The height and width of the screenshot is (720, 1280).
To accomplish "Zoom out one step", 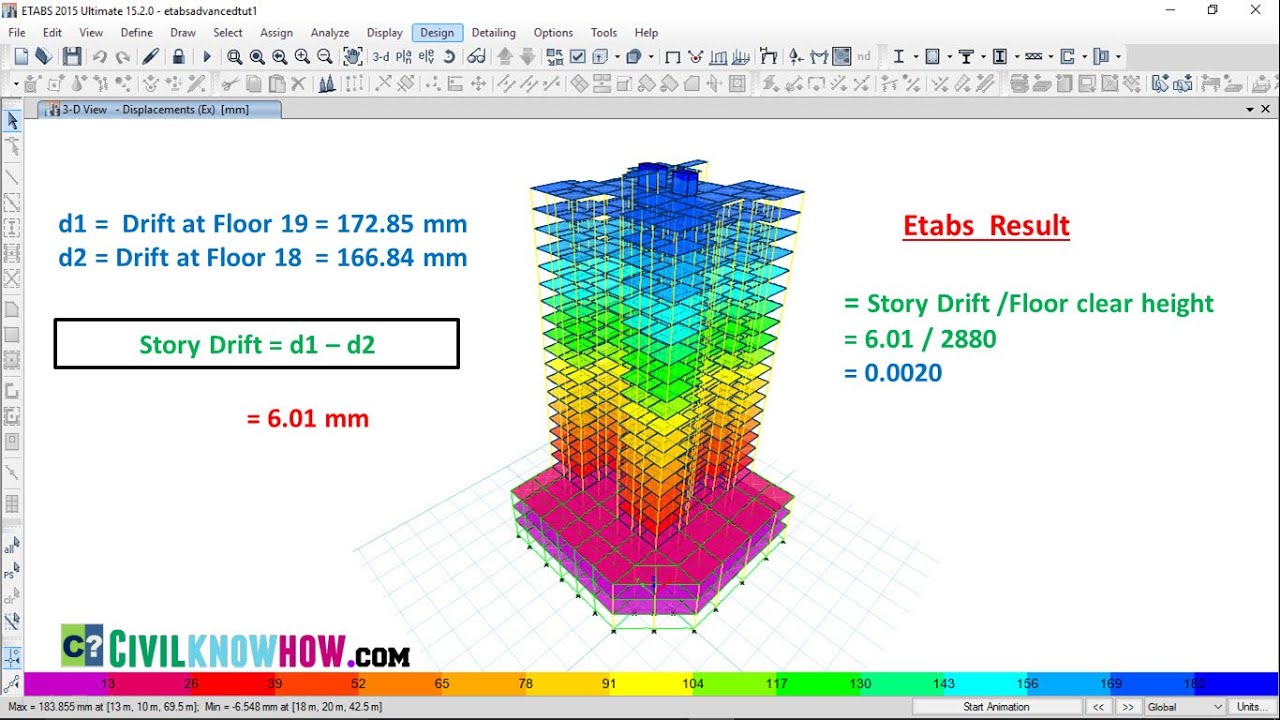I will (x=325, y=57).
